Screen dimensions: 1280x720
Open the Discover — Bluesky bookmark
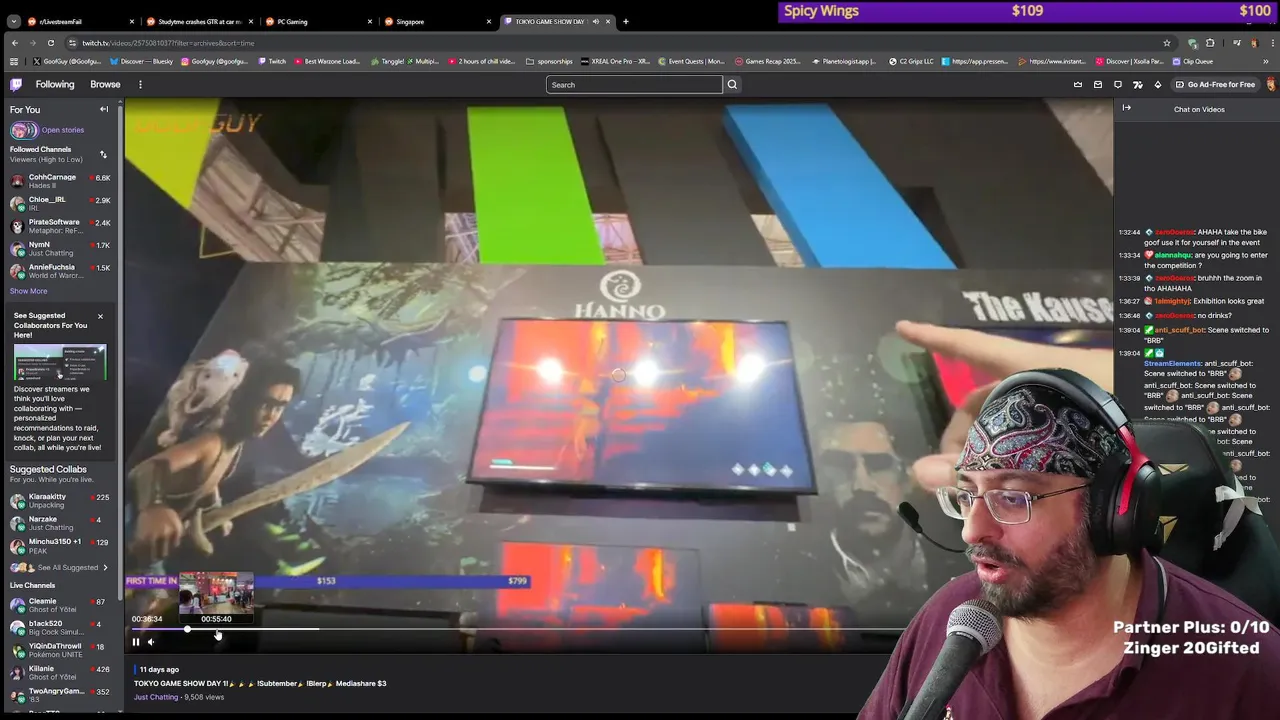(140, 61)
